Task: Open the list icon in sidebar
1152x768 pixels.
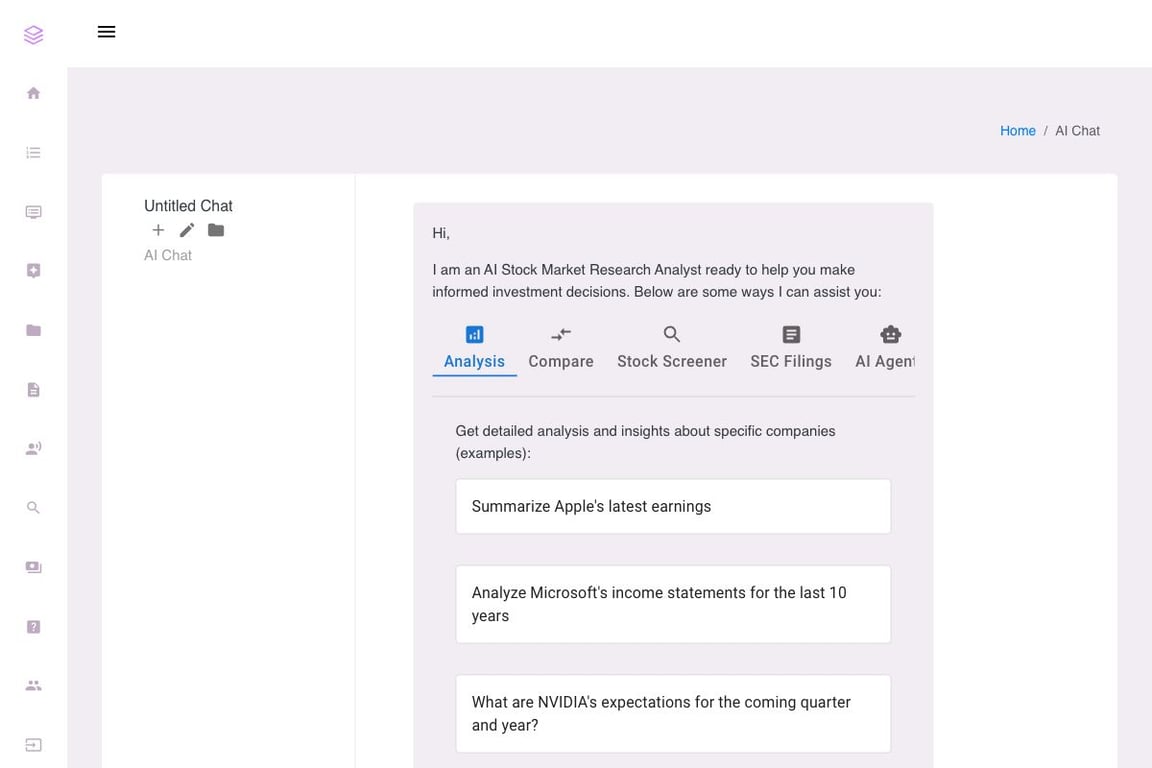Action: click(33, 153)
